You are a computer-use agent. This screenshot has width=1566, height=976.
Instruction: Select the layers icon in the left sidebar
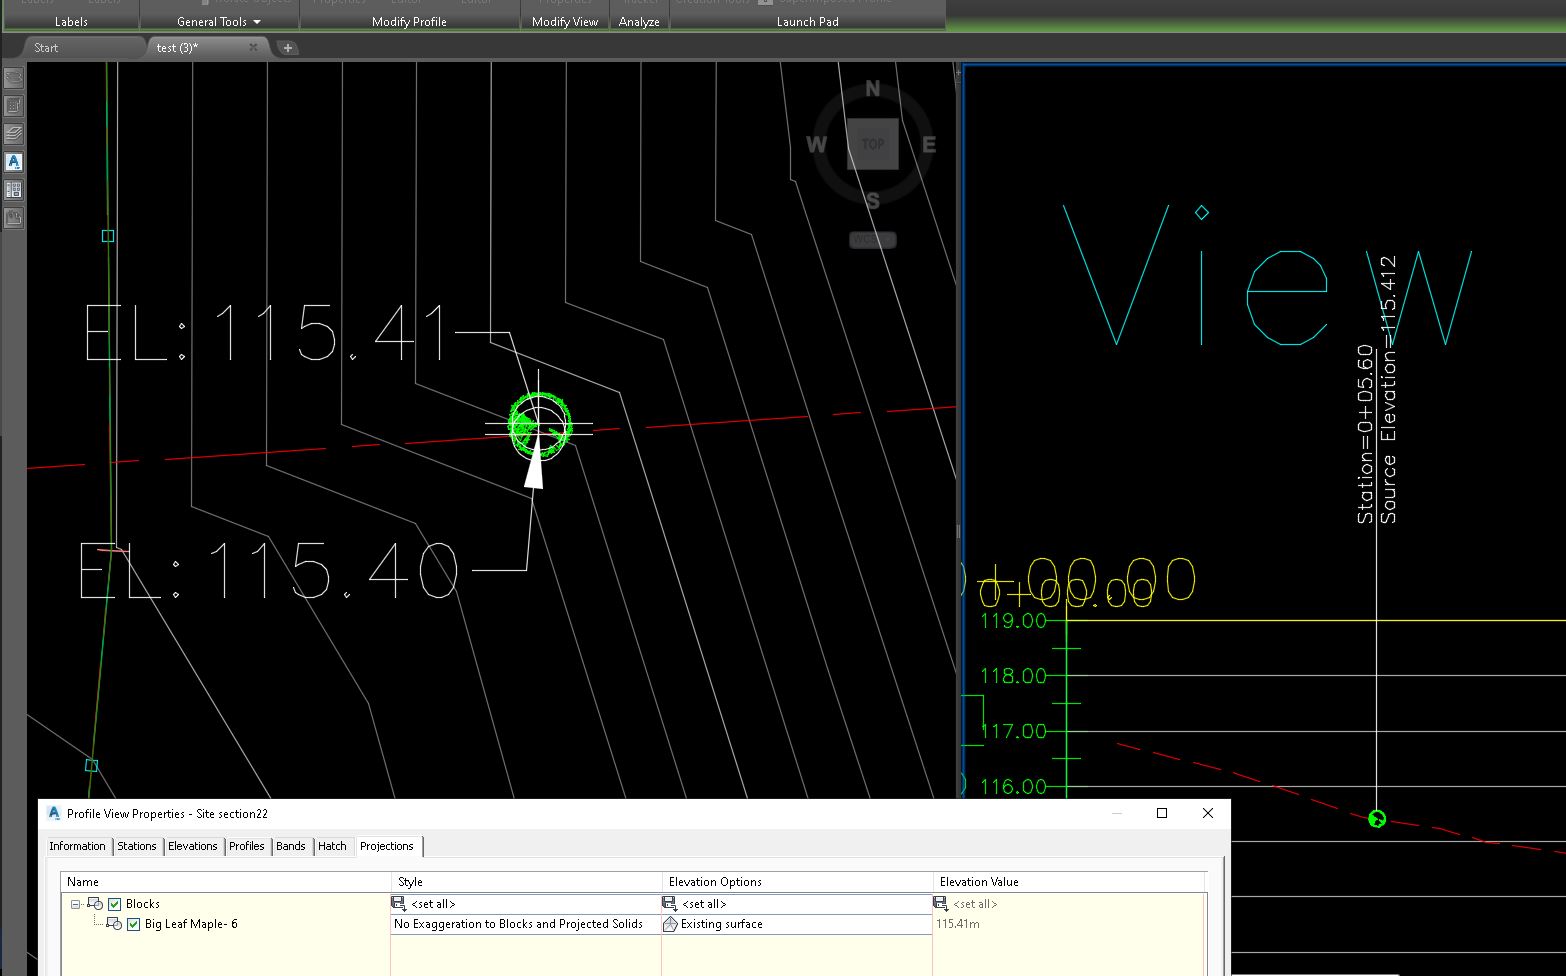(13, 133)
